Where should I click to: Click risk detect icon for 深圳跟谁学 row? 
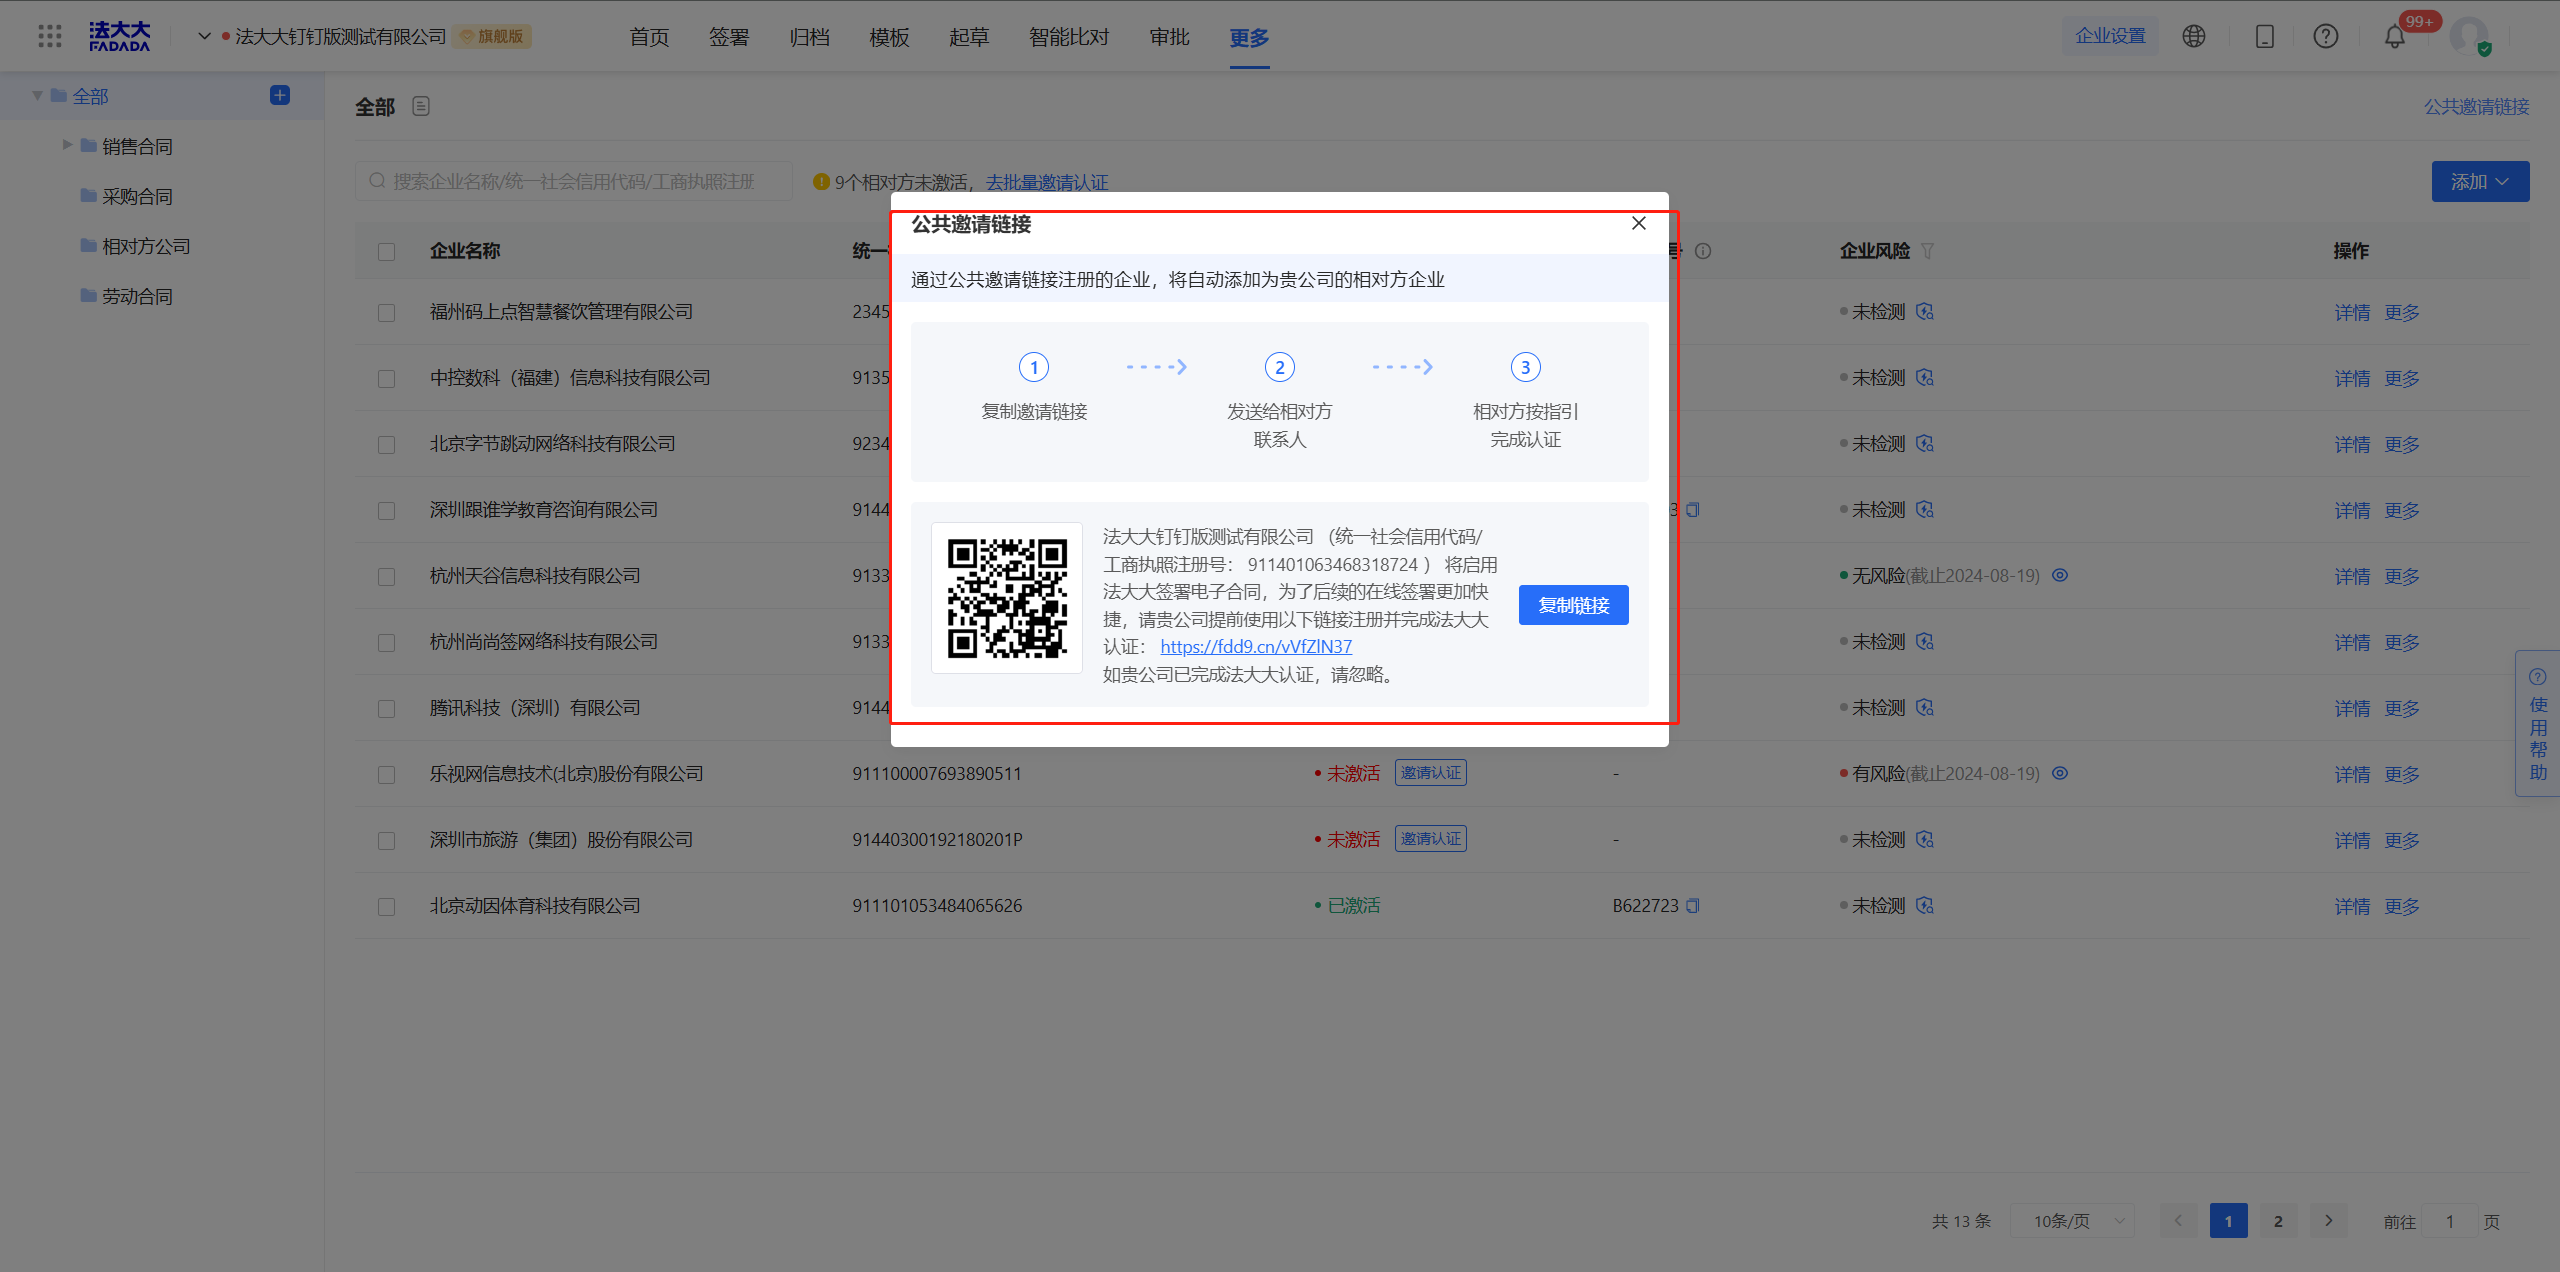point(1925,510)
